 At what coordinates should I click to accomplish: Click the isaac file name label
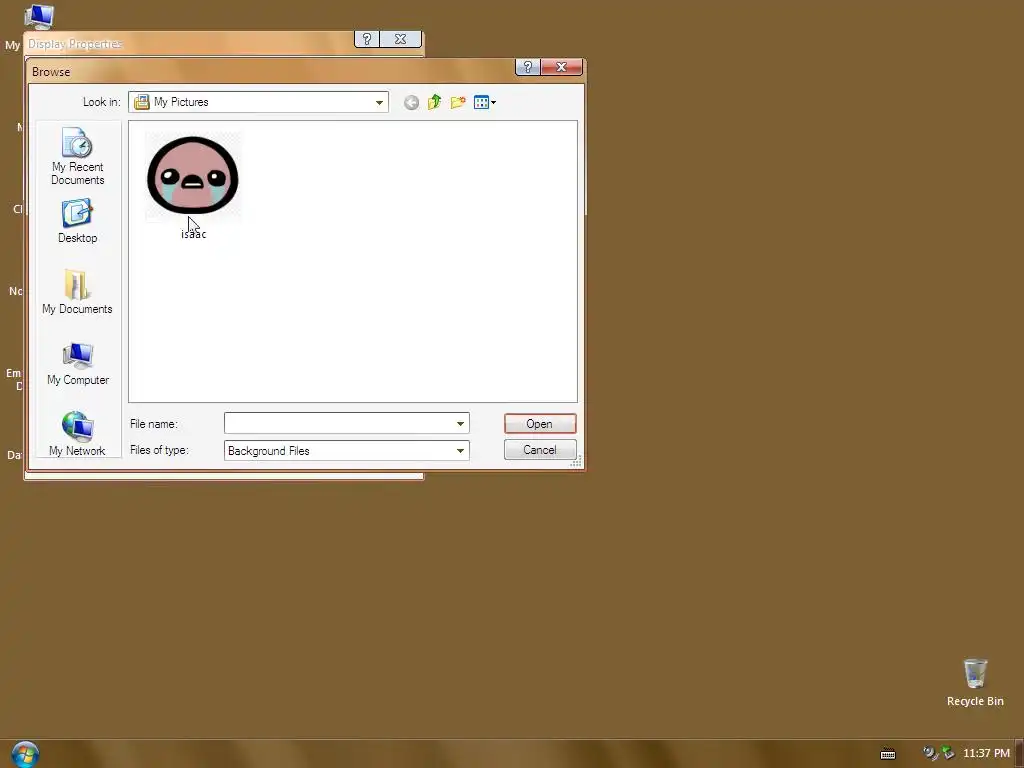pyautogui.click(x=193, y=234)
